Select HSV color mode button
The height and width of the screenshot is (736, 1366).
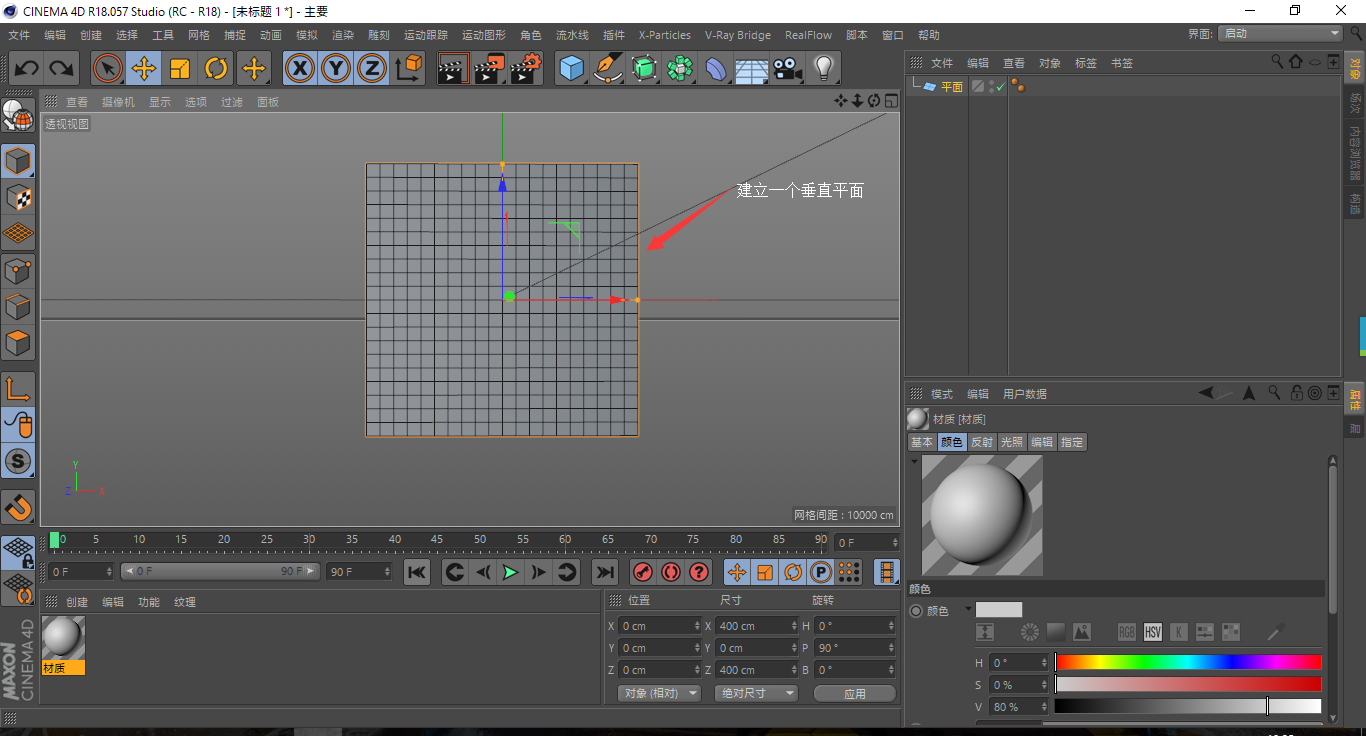pyautogui.click(x=1153, y=632)
